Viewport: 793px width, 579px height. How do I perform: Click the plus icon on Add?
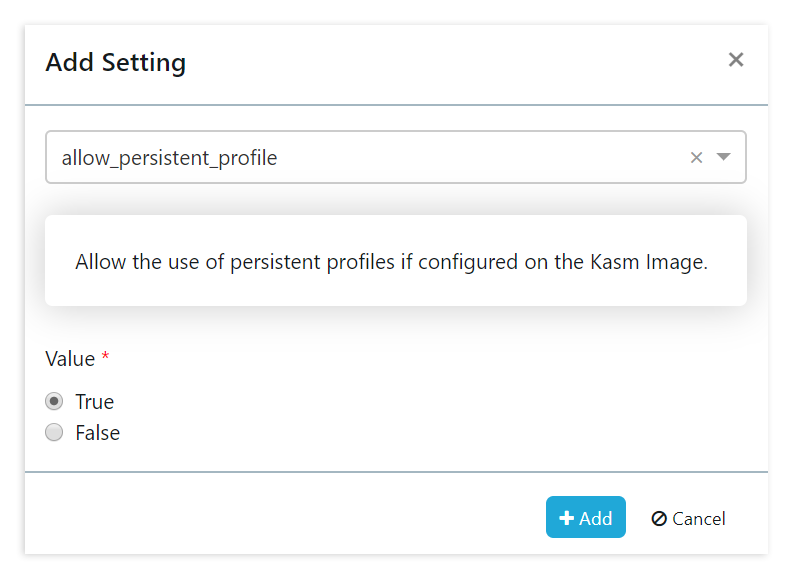tap(566, 518)
